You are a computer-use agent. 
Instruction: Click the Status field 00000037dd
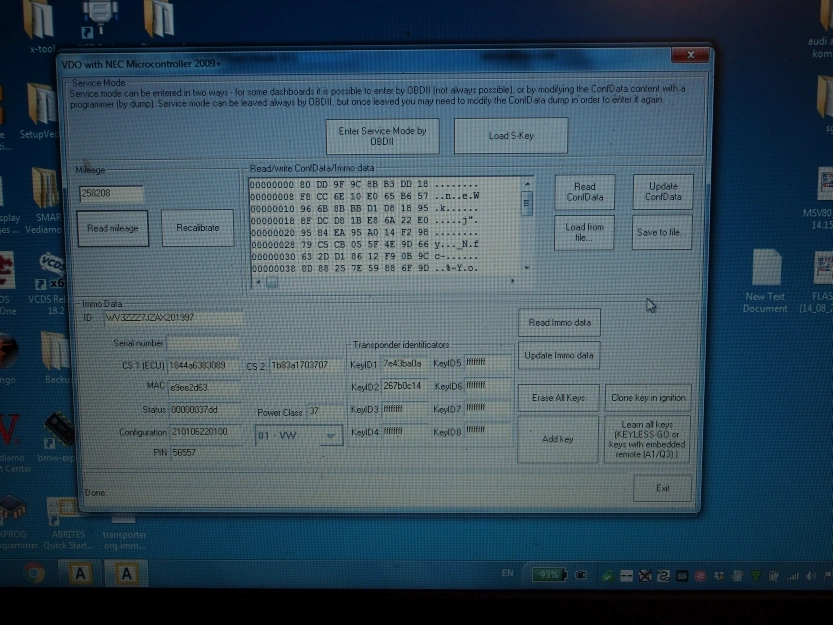(x=205, y=410)
